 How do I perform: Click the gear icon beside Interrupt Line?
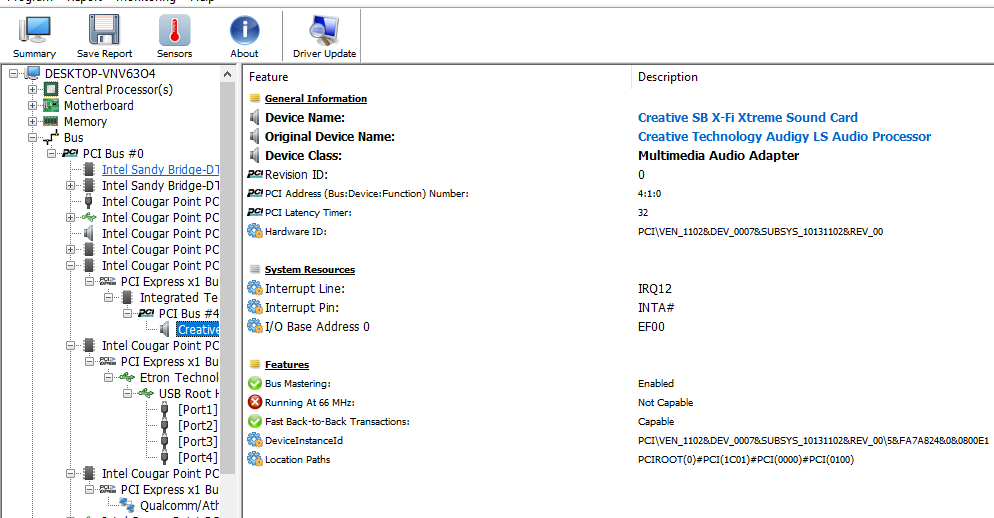click(x=255, y=288)
